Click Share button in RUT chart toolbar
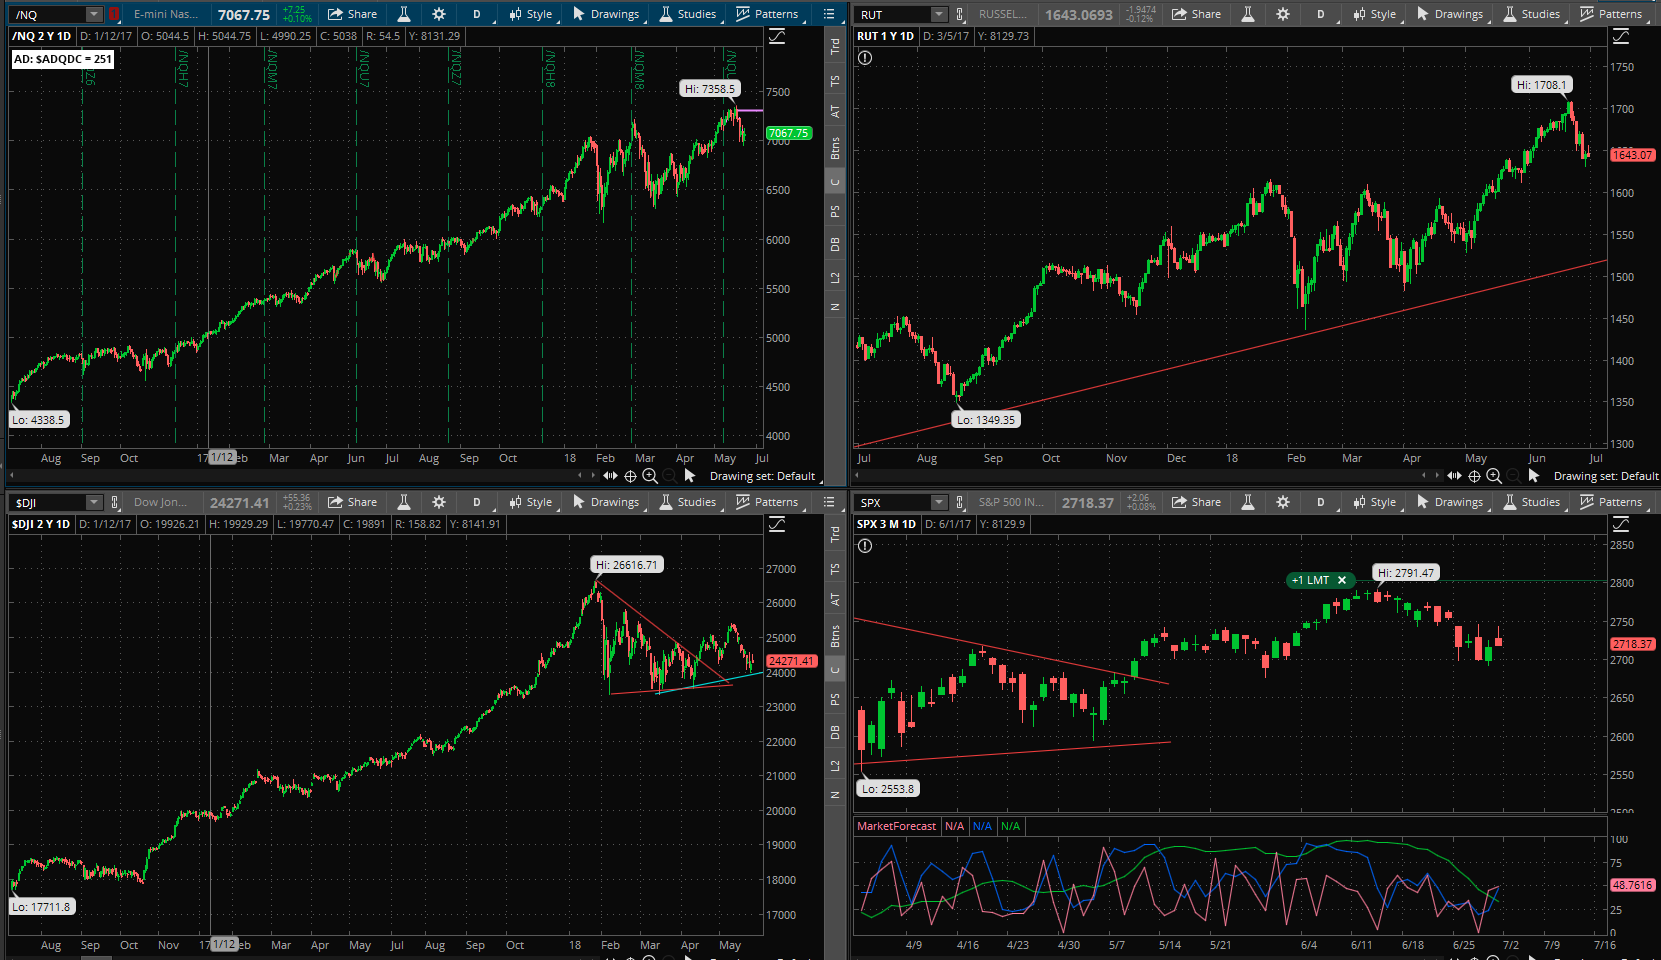The width and height of the screenshot is (1661, 960). coord(1196,14)
